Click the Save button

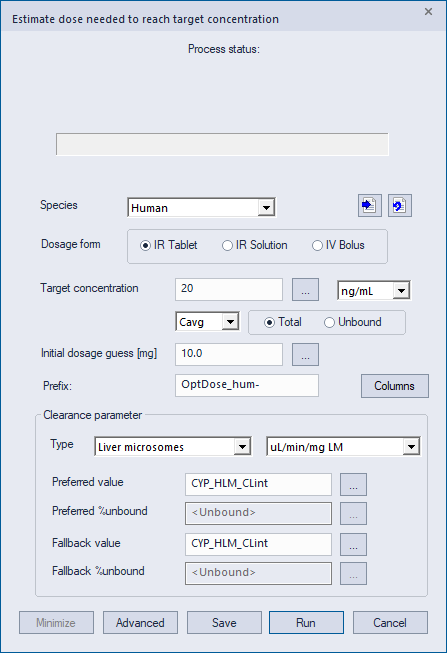(224, 623)
